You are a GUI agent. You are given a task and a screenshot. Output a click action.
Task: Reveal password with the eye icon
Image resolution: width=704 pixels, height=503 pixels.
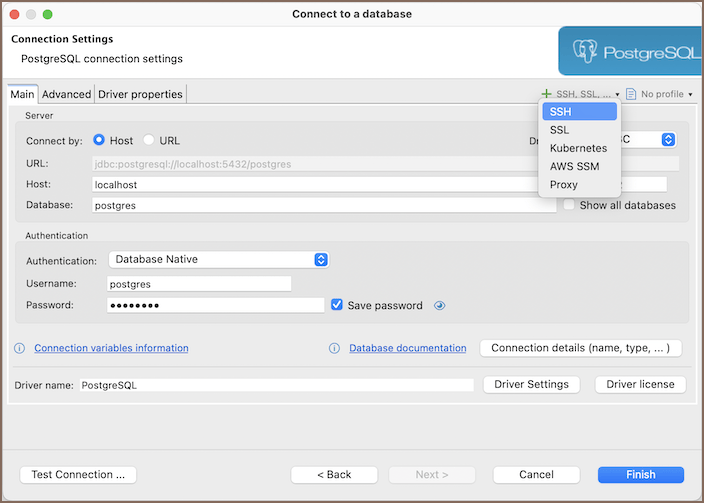click(439, 306)
